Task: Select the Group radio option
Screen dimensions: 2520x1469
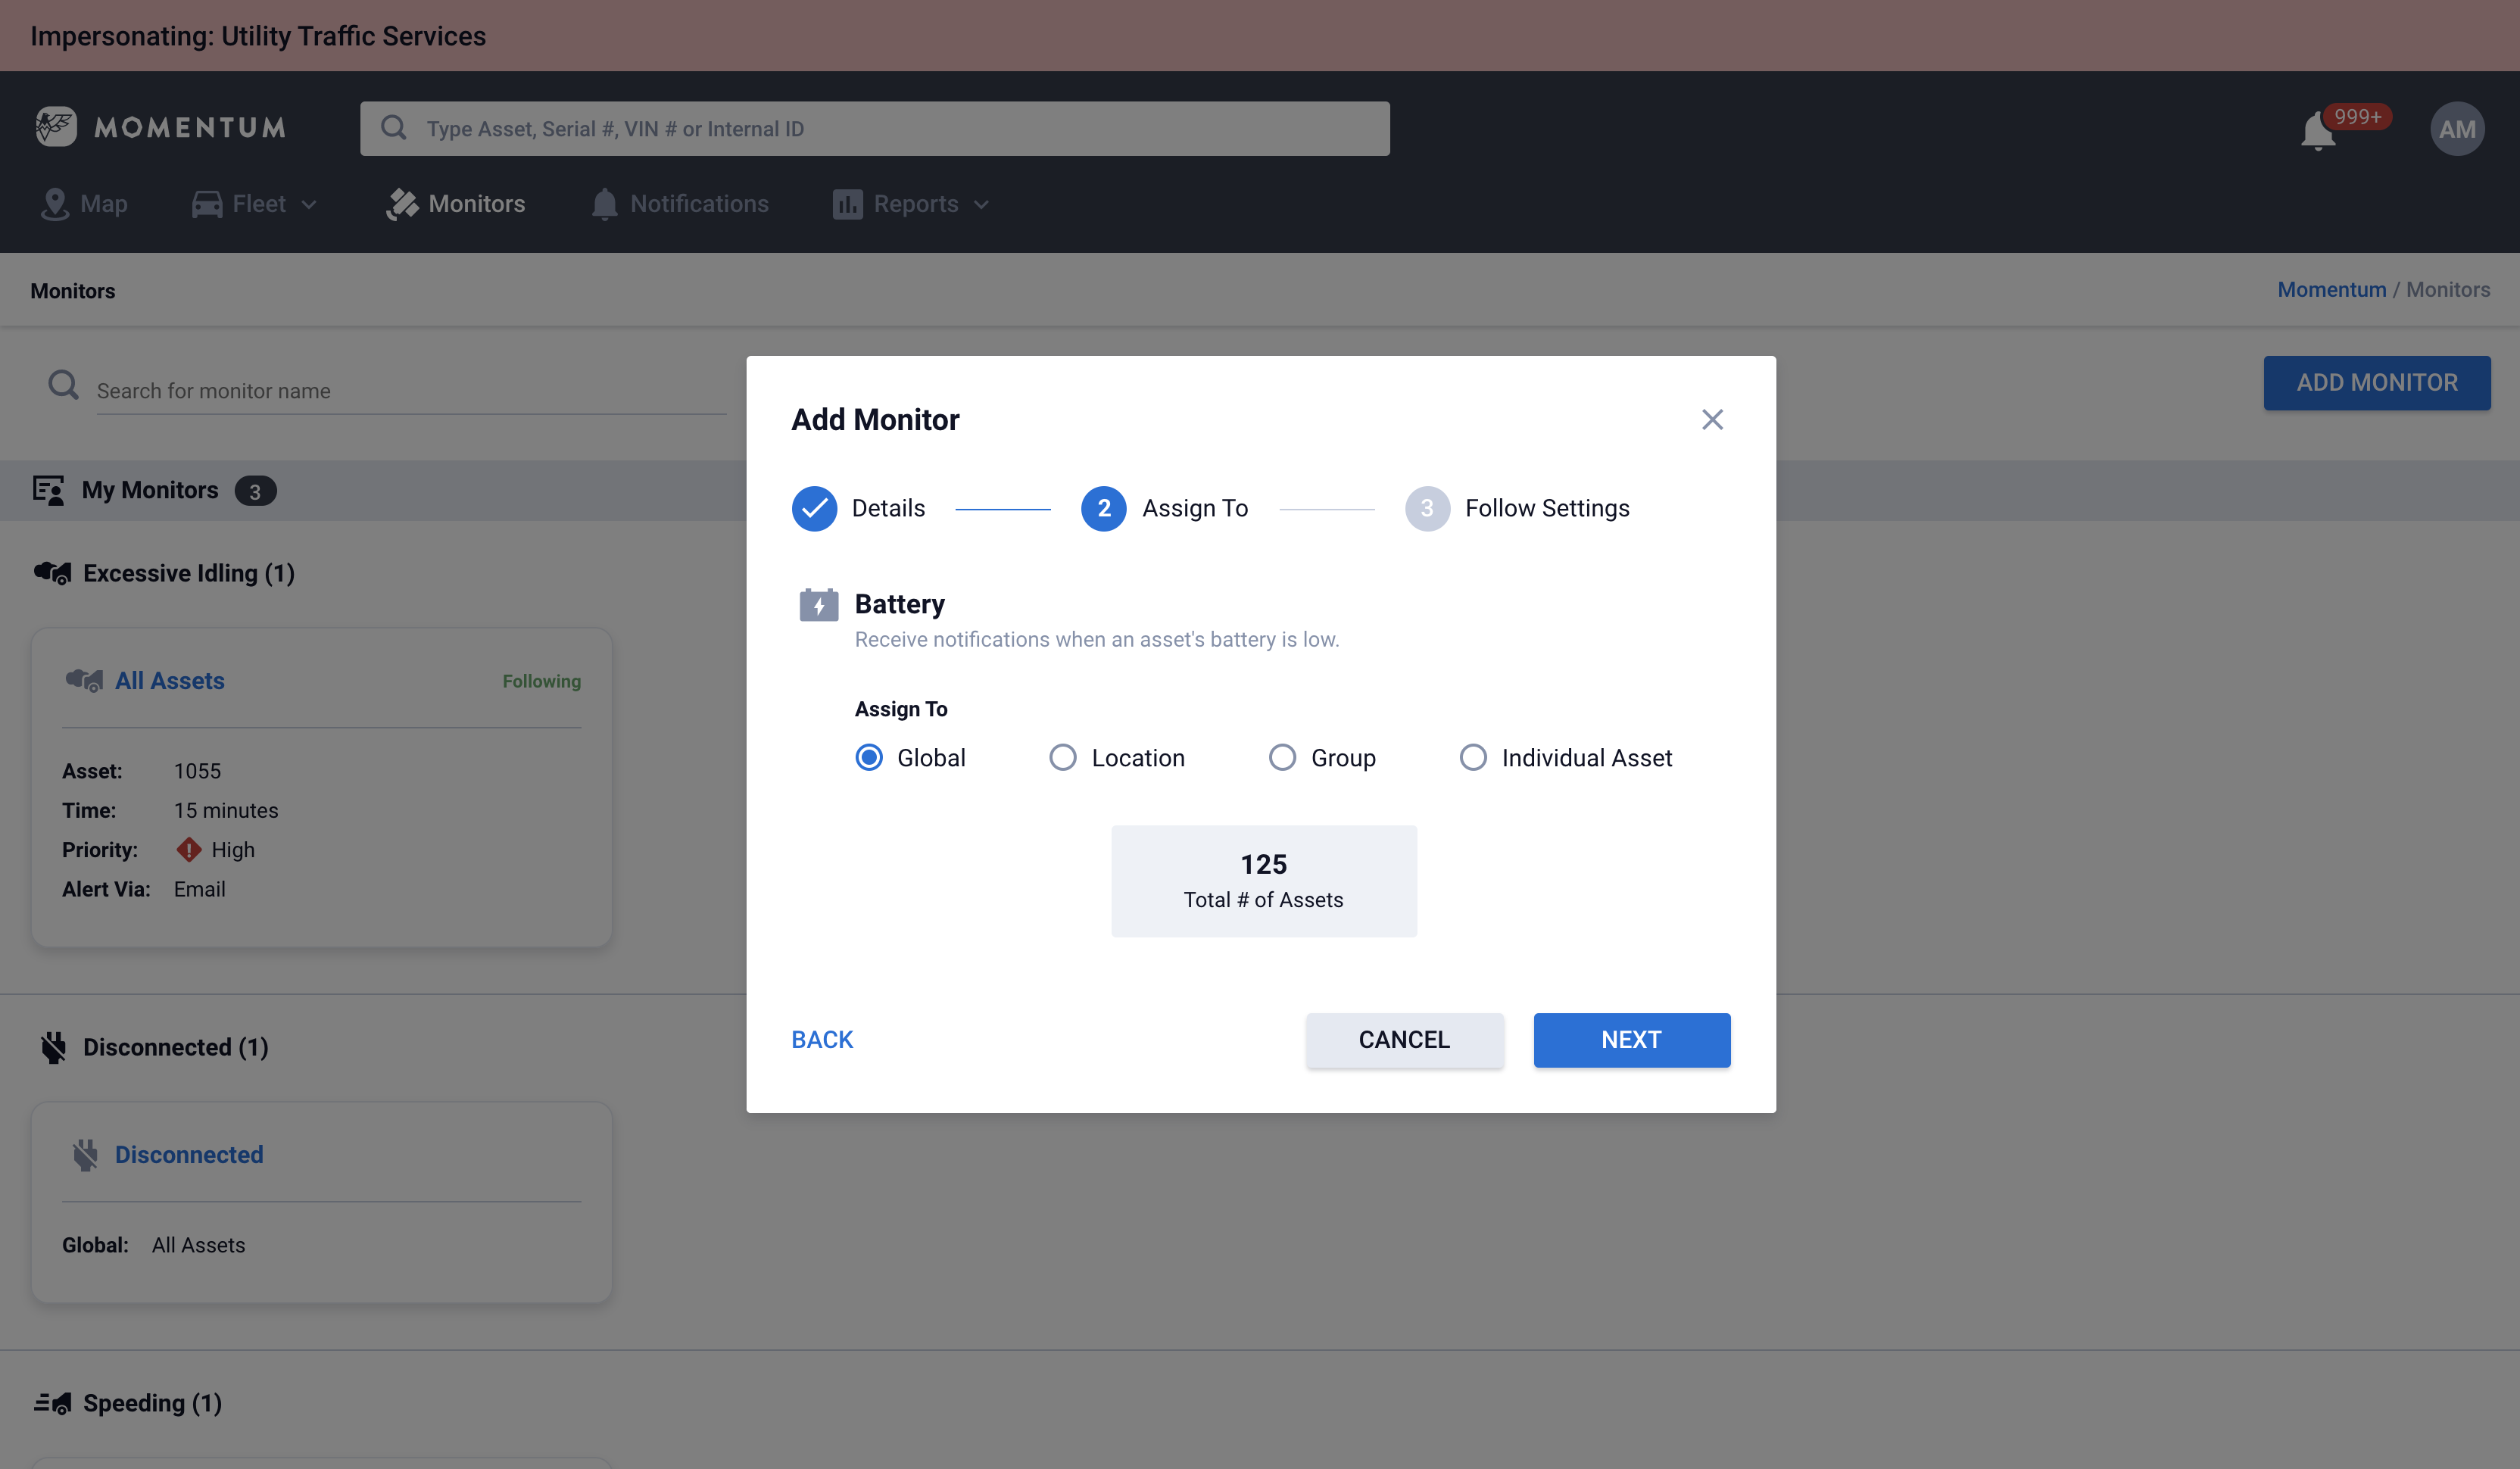Action: click(1282, 757)
